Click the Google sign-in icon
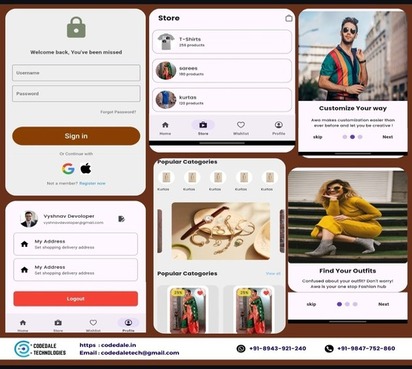 pos(68,169)
